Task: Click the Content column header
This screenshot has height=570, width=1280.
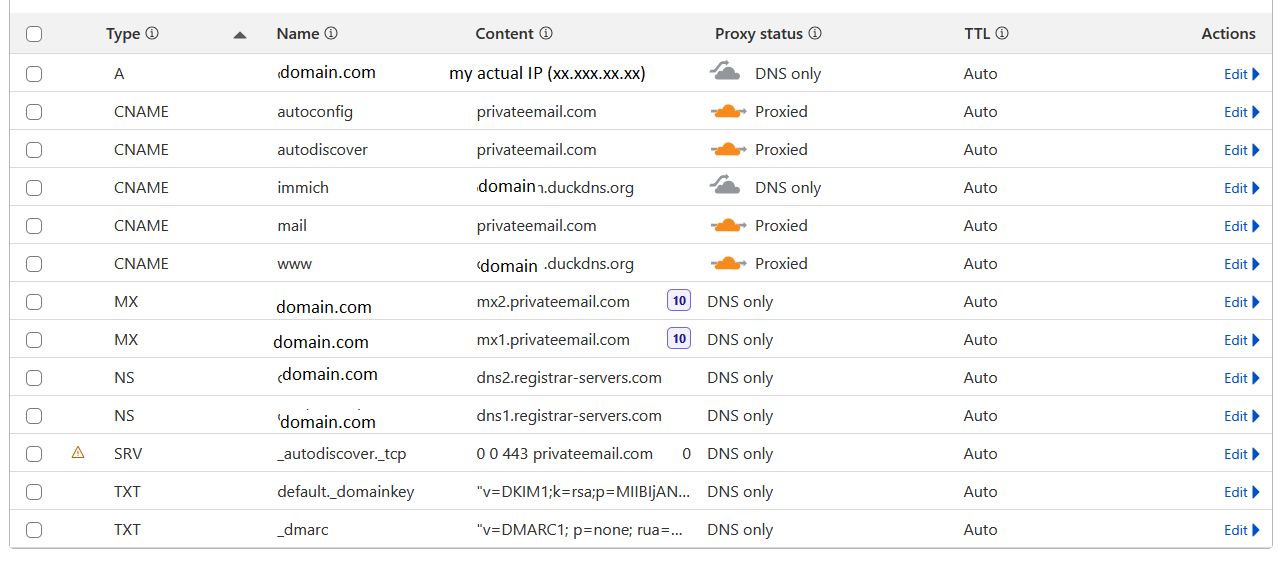Action: tap(504, 33)
